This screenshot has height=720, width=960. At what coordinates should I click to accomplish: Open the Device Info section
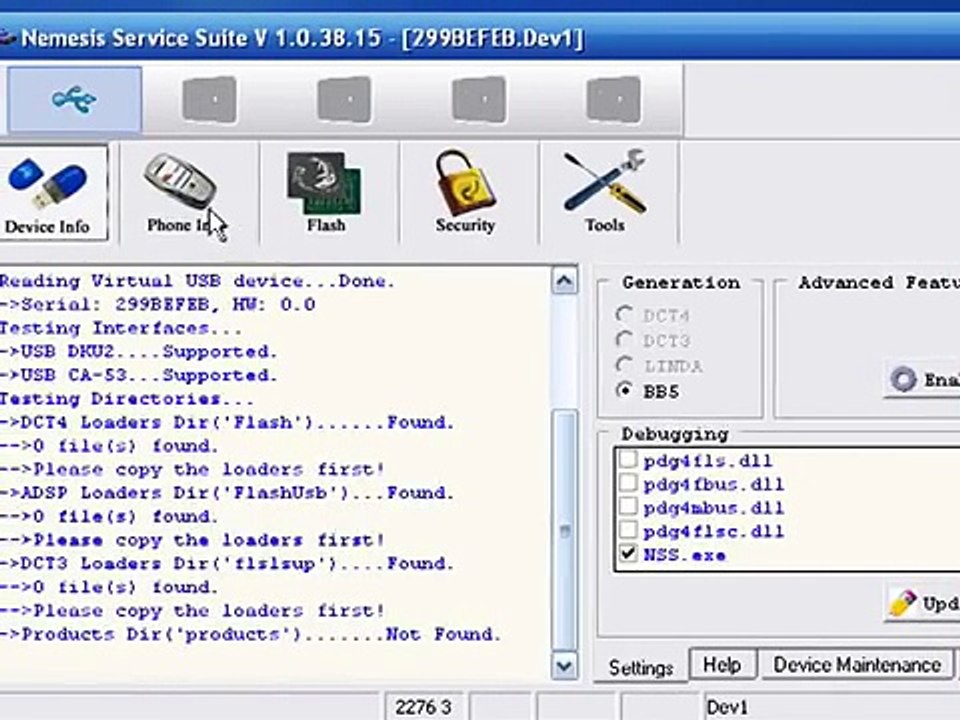[53, 193]
